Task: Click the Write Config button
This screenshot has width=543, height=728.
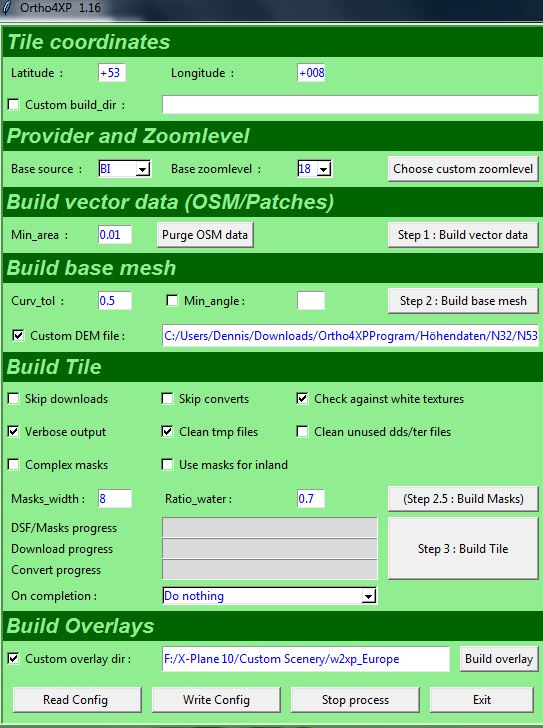Action: coord(216,700)
